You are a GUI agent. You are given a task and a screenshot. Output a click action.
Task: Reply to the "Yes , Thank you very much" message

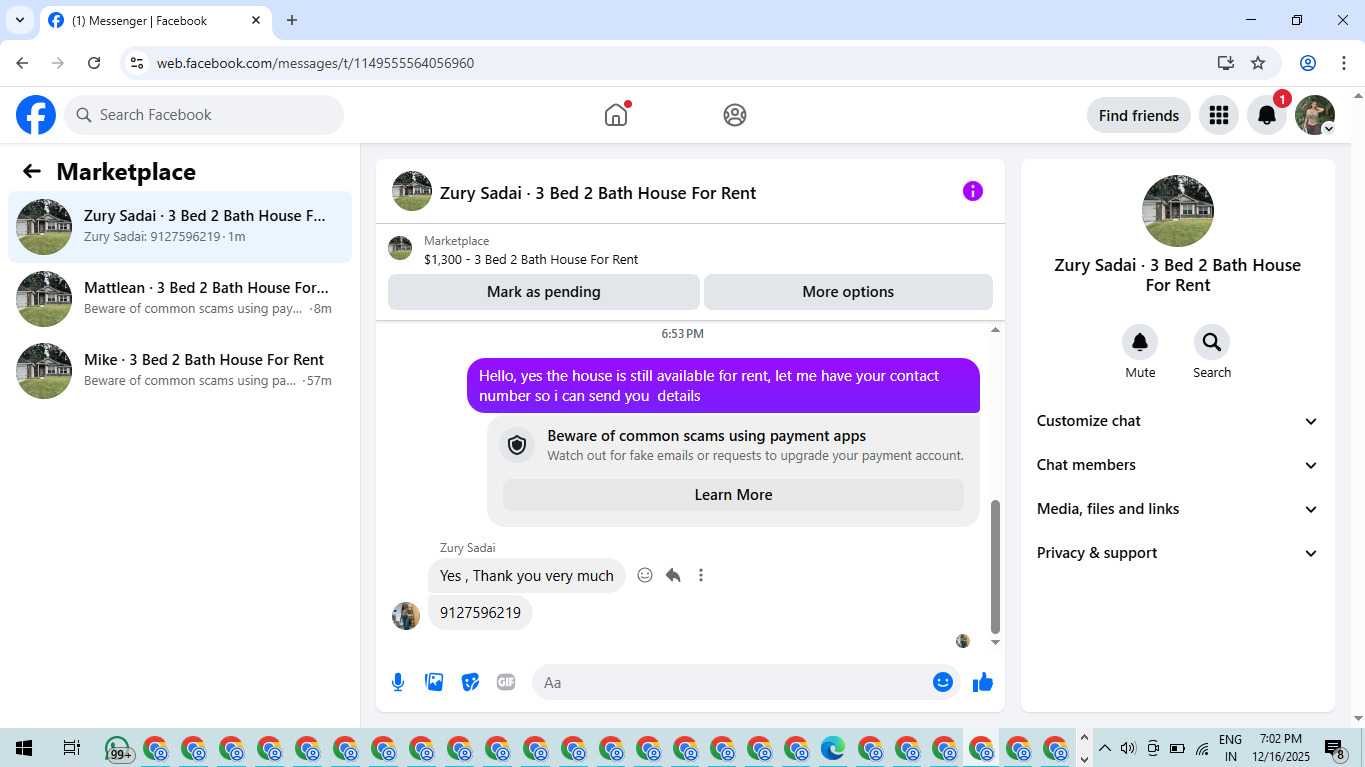[x=673, y=575]
